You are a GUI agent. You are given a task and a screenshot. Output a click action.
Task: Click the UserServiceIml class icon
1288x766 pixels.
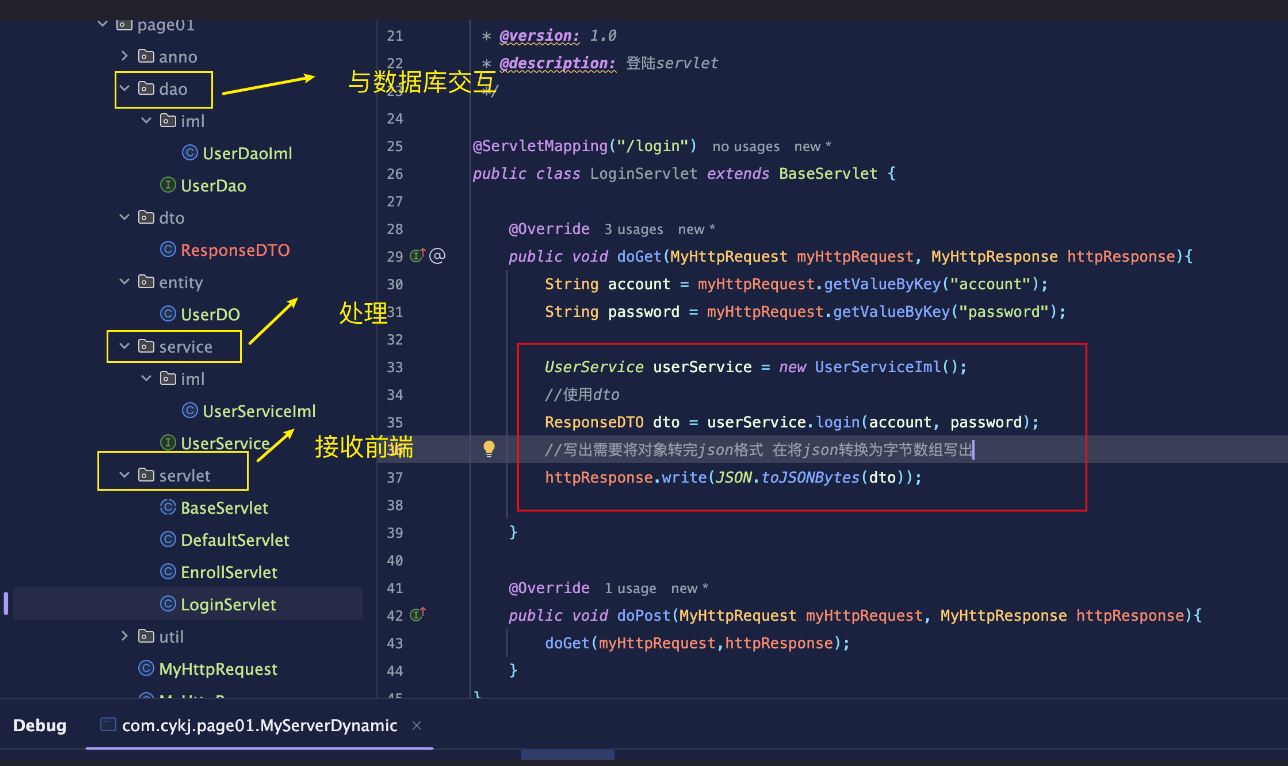coord(190,411)
